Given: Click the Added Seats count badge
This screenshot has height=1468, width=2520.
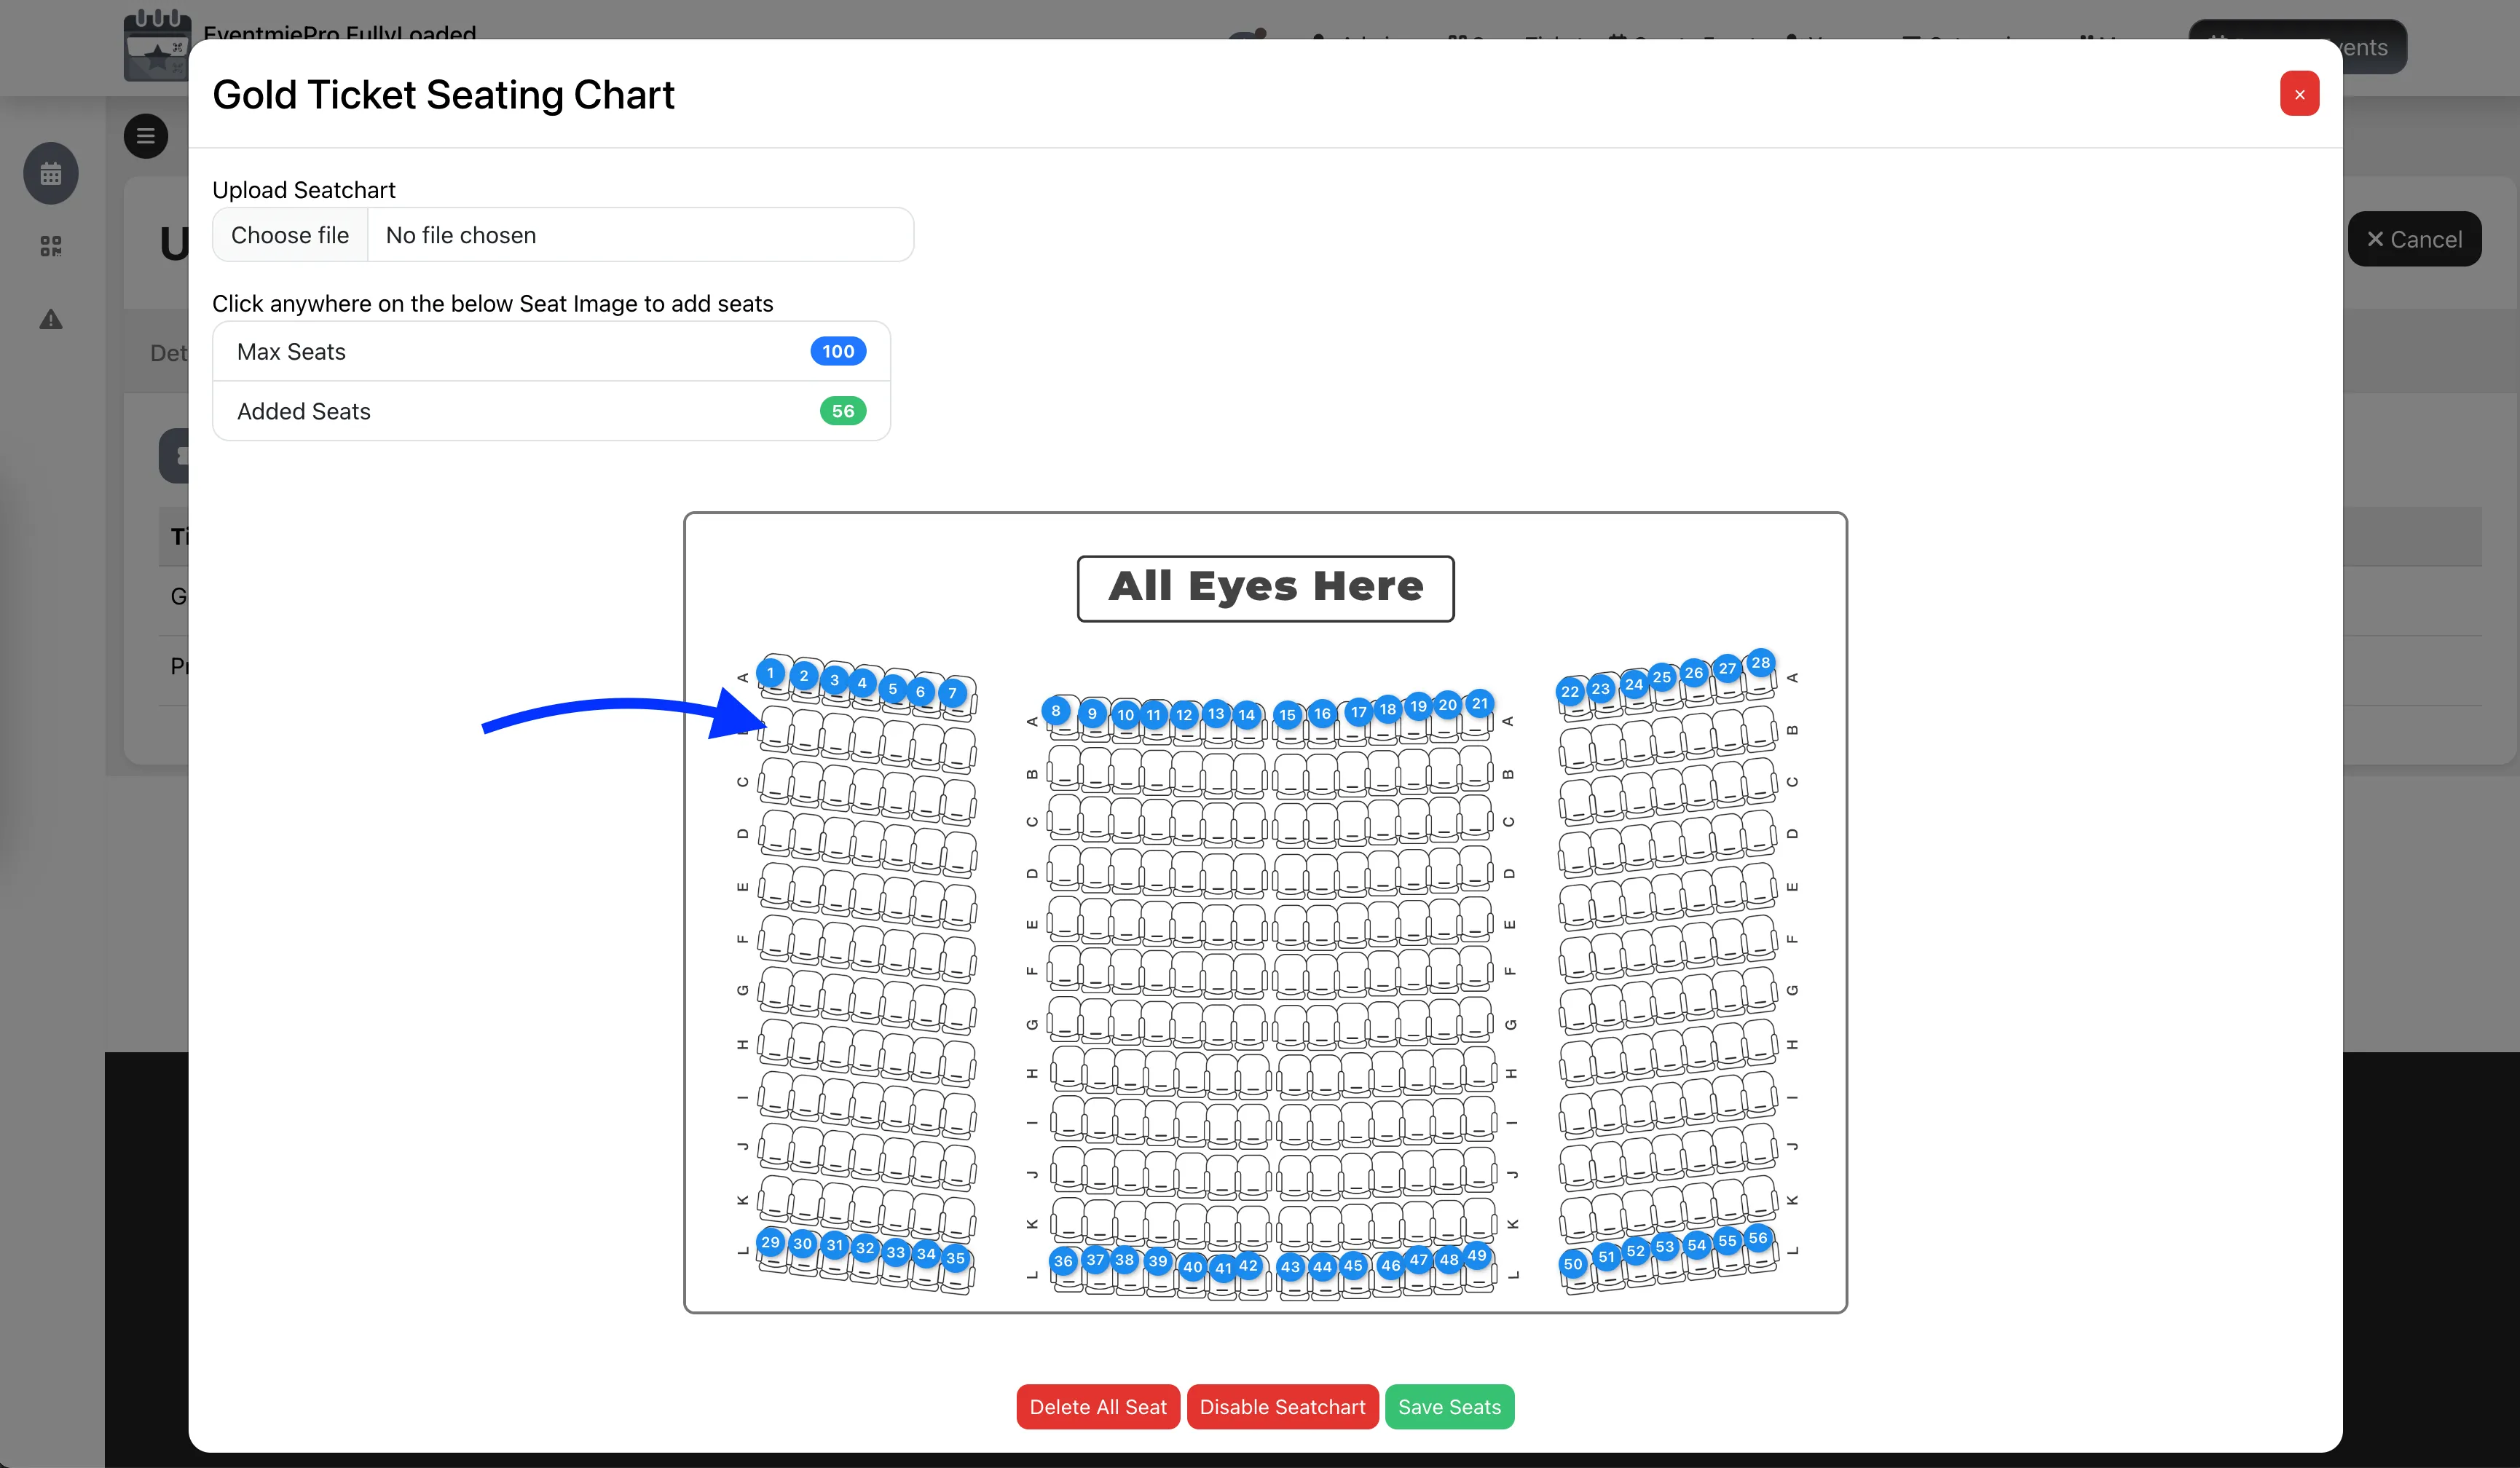Looking at the screenshot, I should pyautogui.click(x=842, y=410).
